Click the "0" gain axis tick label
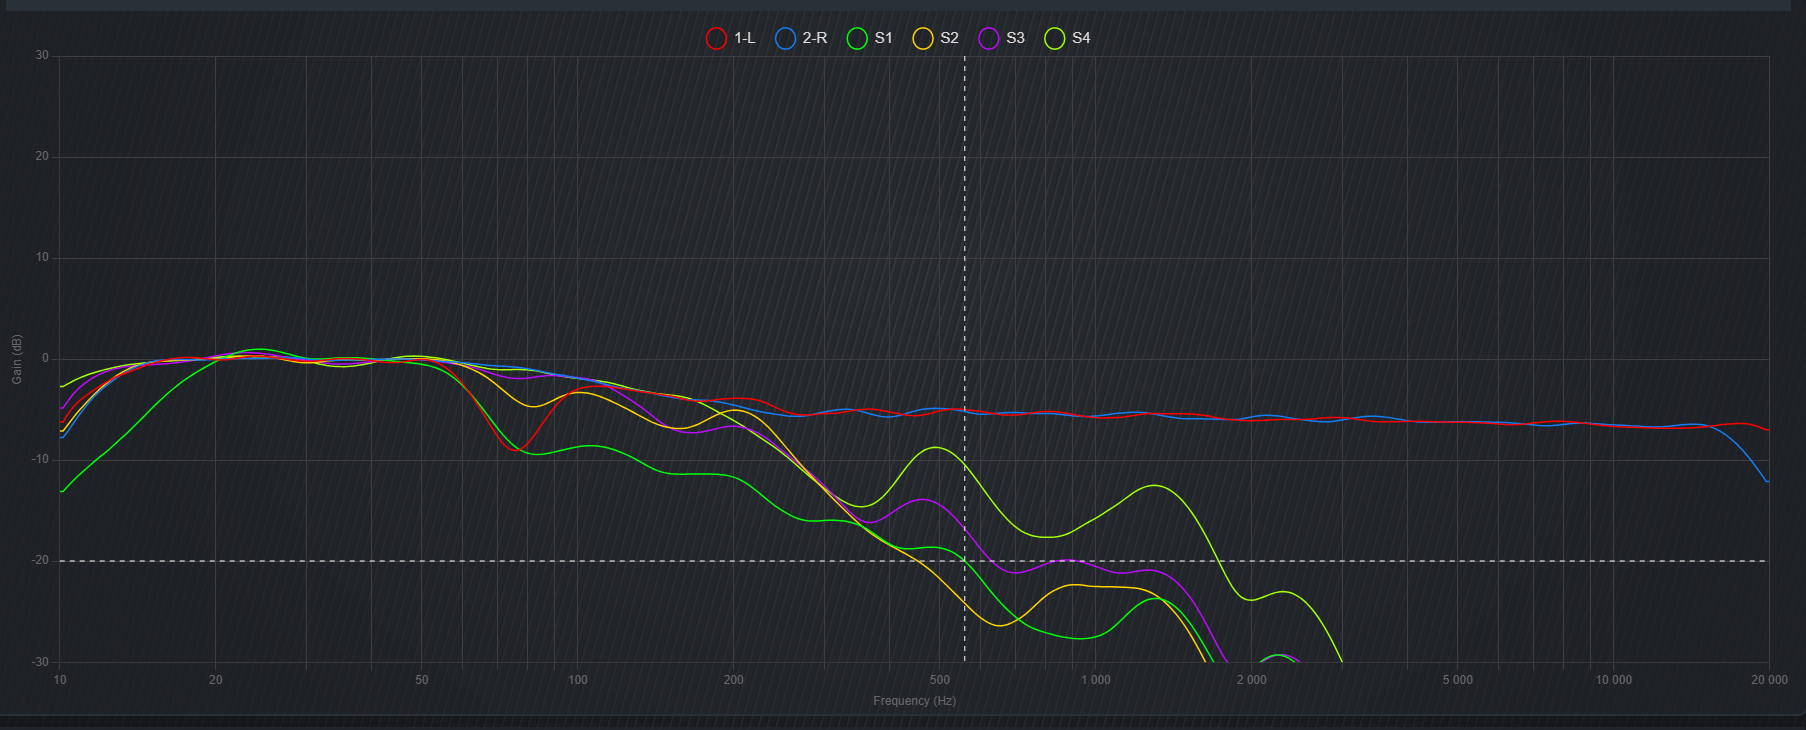The width and height of the screenshot is (1806, 730). (x=45, y=359)
